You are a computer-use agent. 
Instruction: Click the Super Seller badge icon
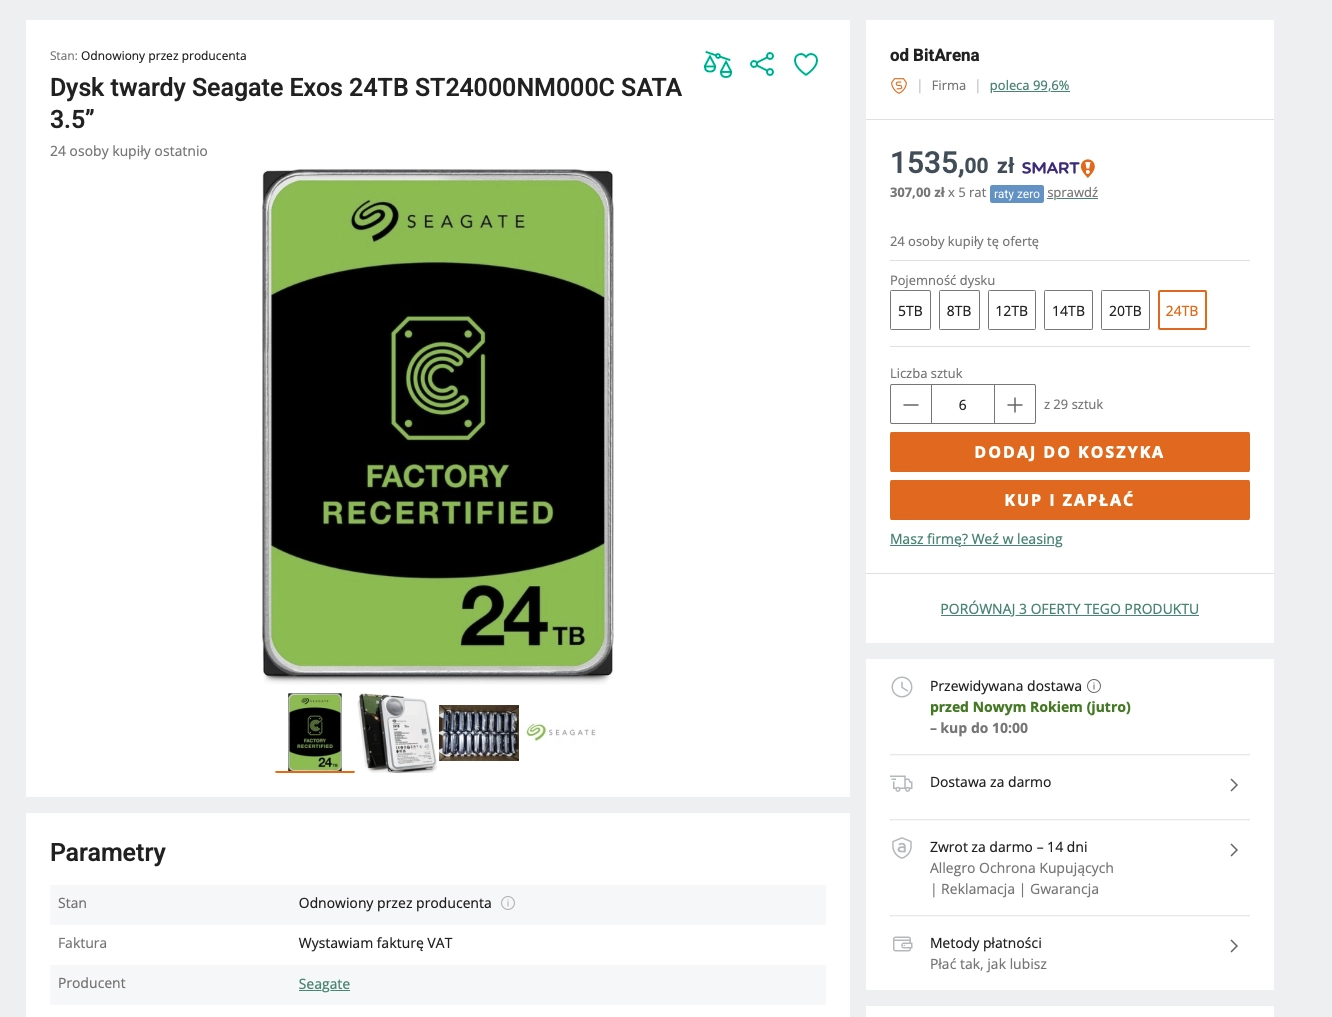click(899, 86)
